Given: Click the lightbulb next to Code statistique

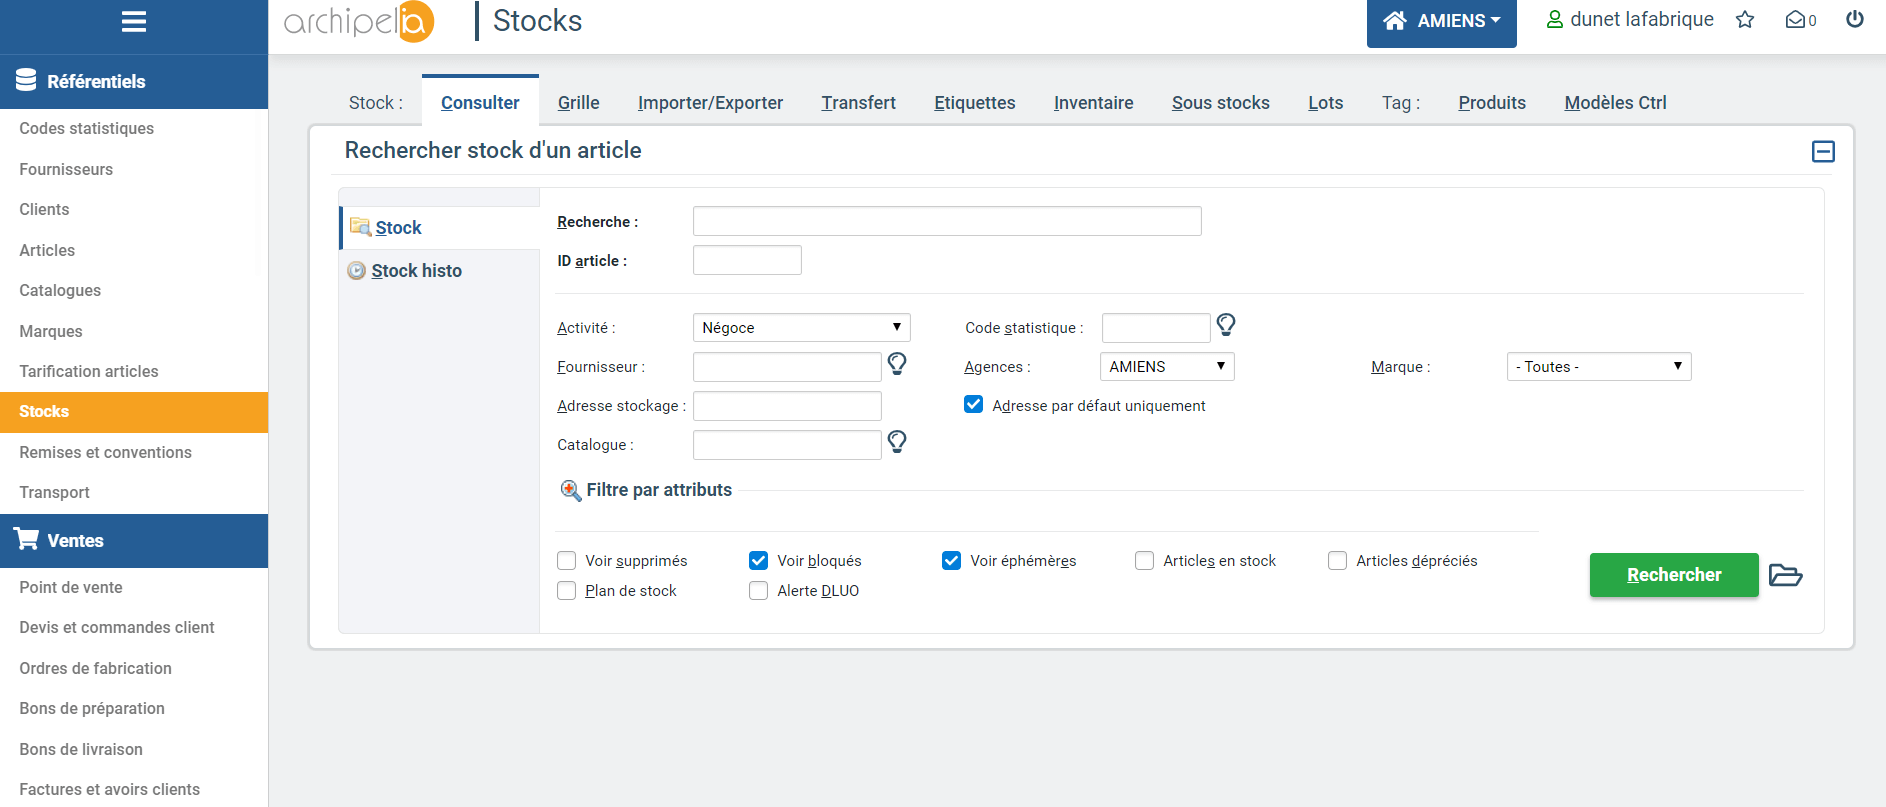Looking at the screenshot, I should coord(1226,325).
